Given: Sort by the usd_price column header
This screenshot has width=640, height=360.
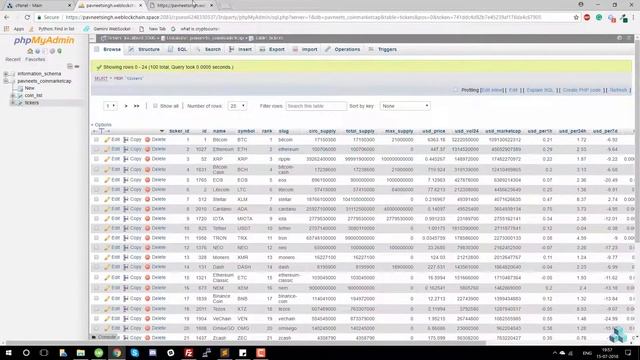Looking at the screenshot, I should click(433, 131).
